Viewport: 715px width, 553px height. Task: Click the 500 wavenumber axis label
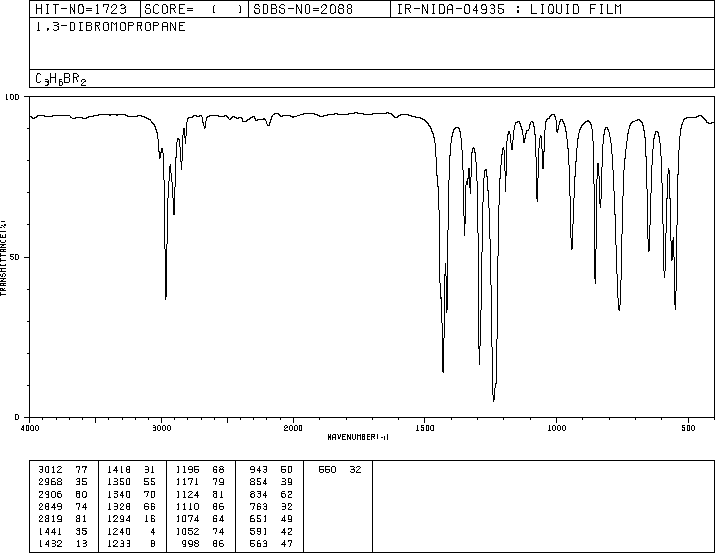click(688, 428)
